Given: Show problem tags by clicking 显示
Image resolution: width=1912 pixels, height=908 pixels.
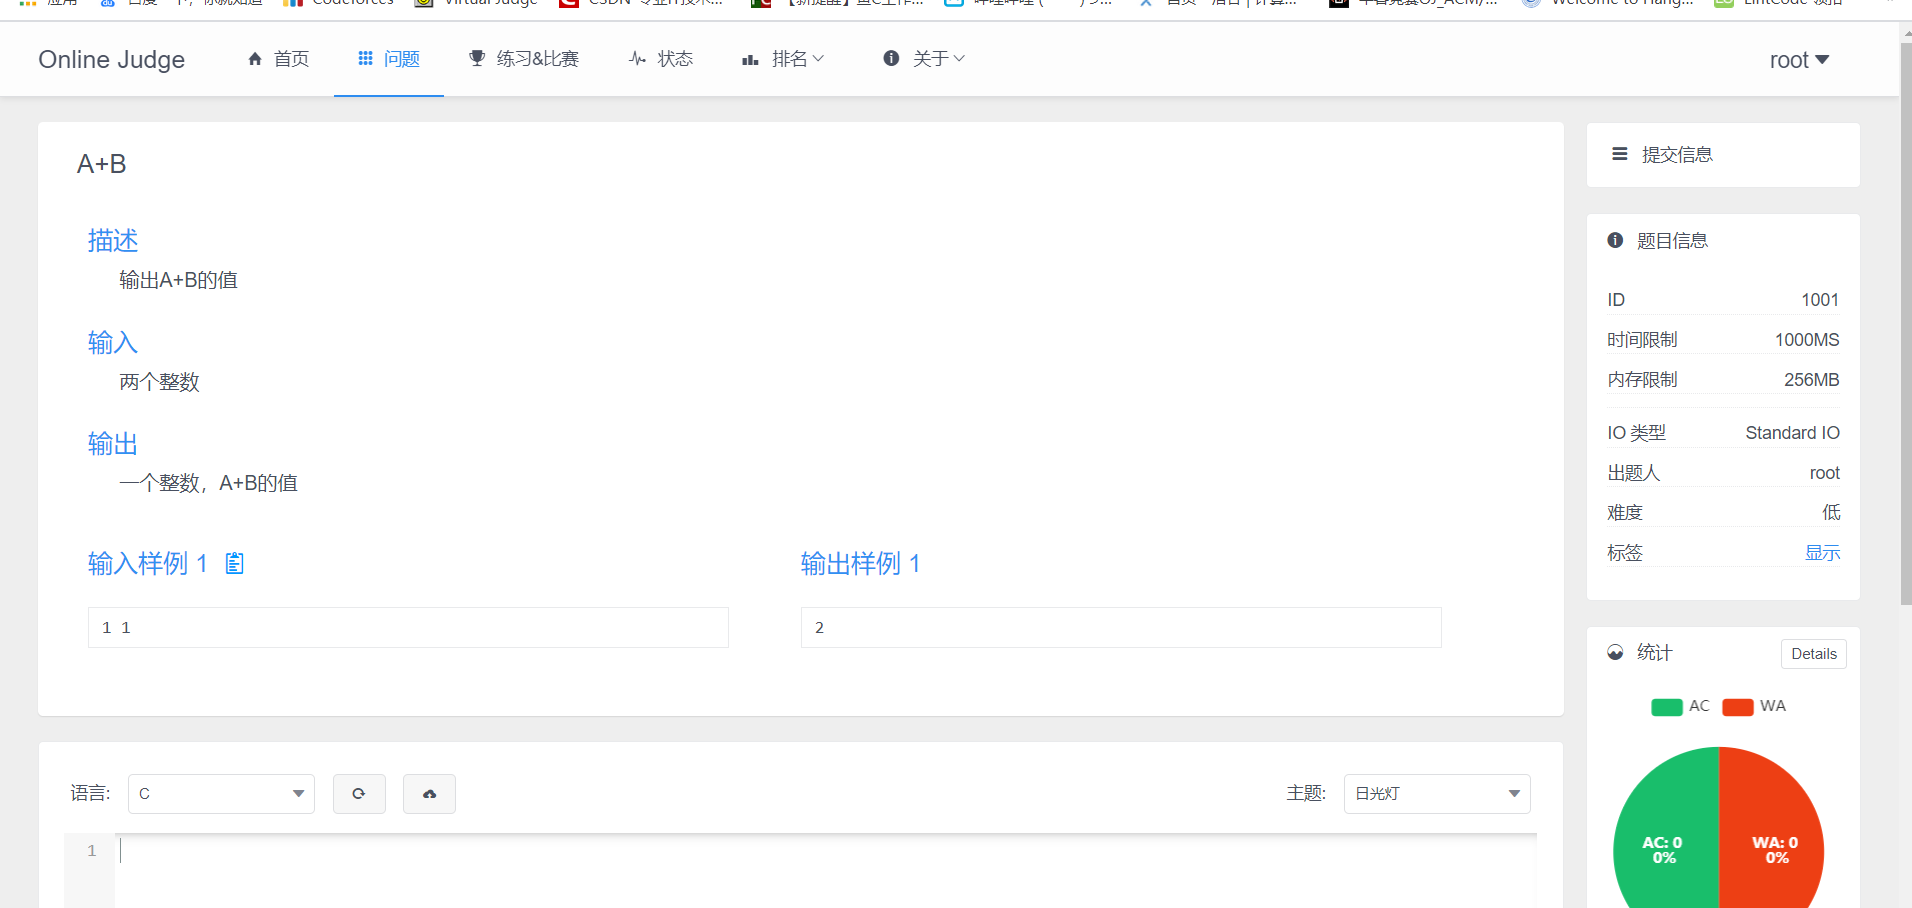Looking at the screenshot, I should [1822, 552].
